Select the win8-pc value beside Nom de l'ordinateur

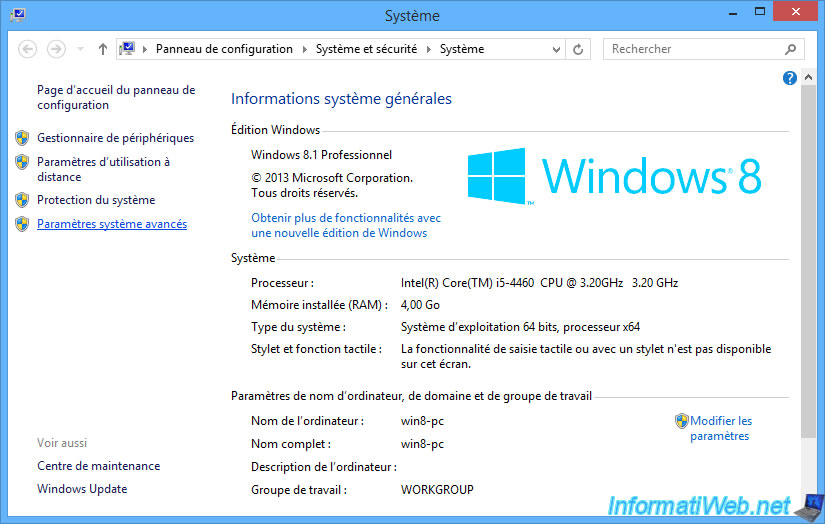click(422, 421)
